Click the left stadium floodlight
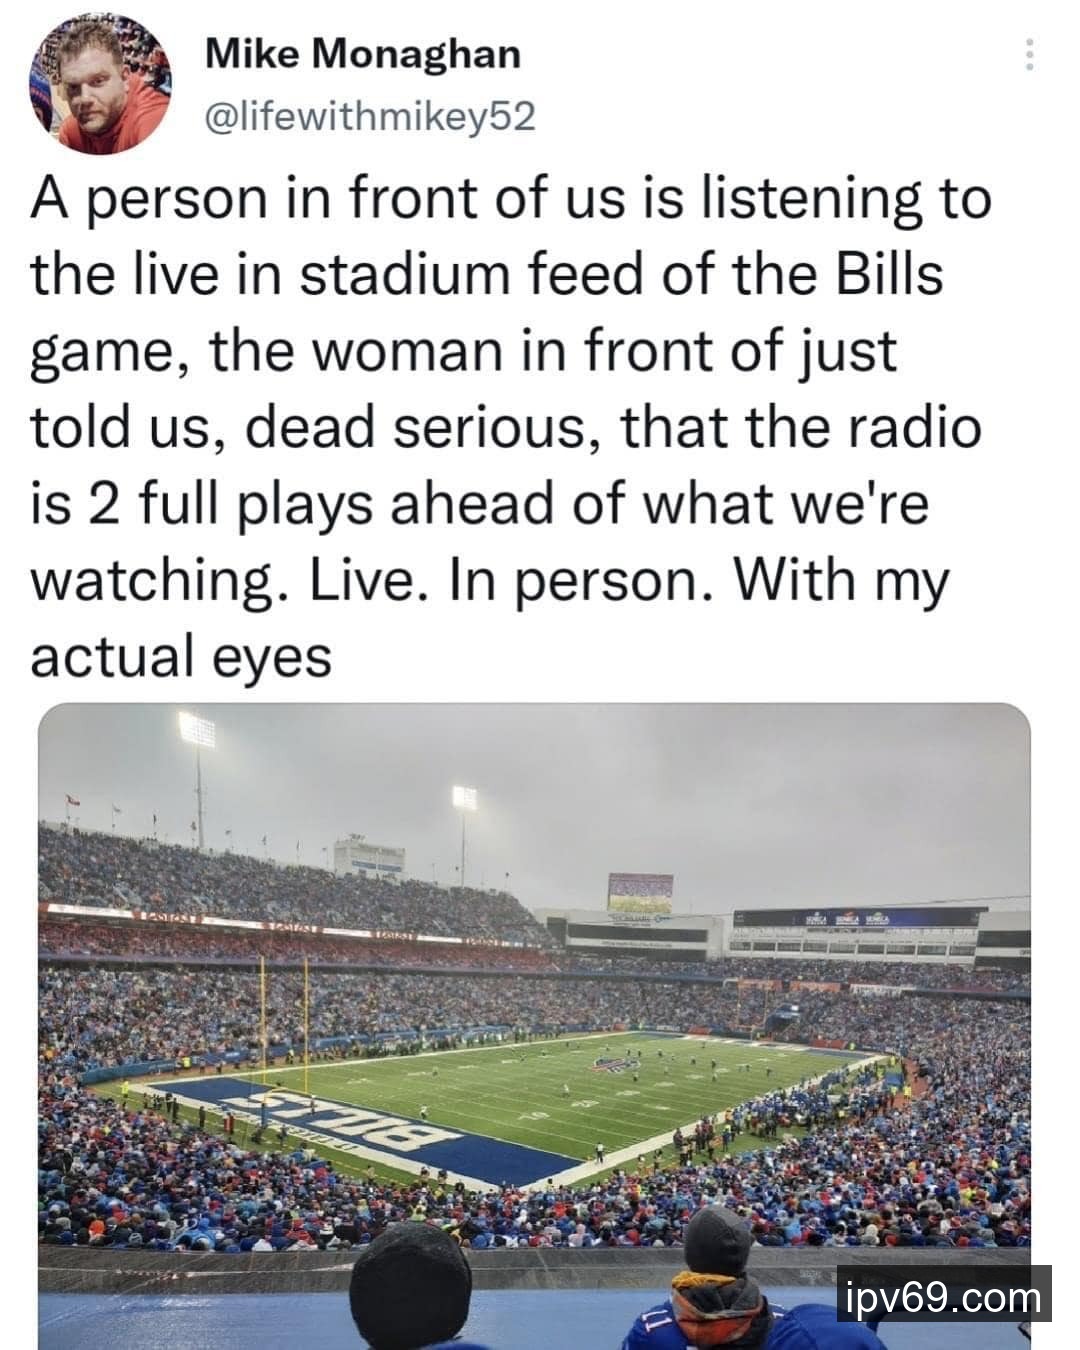 point(197,732)
